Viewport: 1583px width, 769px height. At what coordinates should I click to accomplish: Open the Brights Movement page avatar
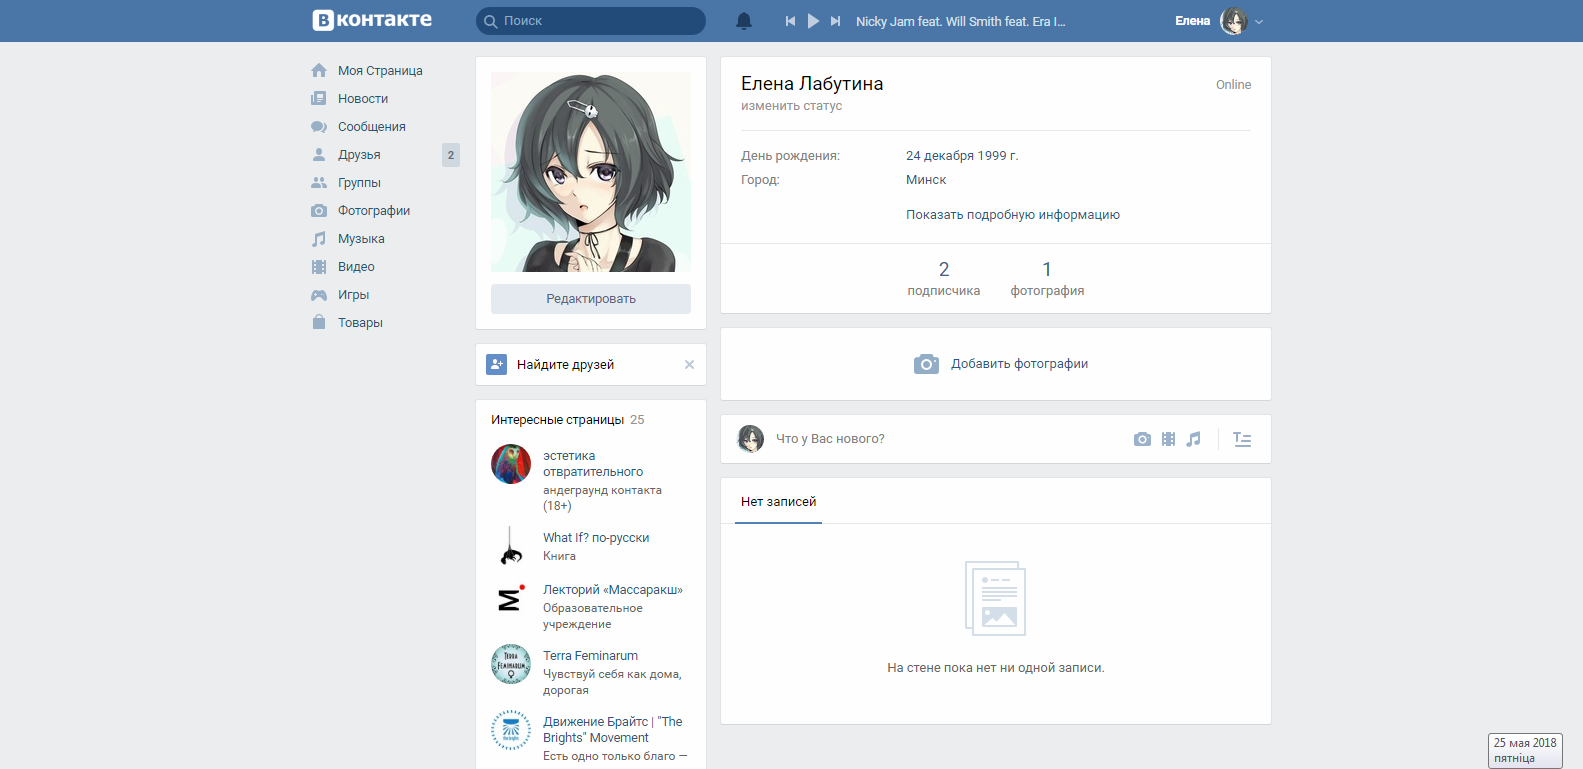(511, 730)
